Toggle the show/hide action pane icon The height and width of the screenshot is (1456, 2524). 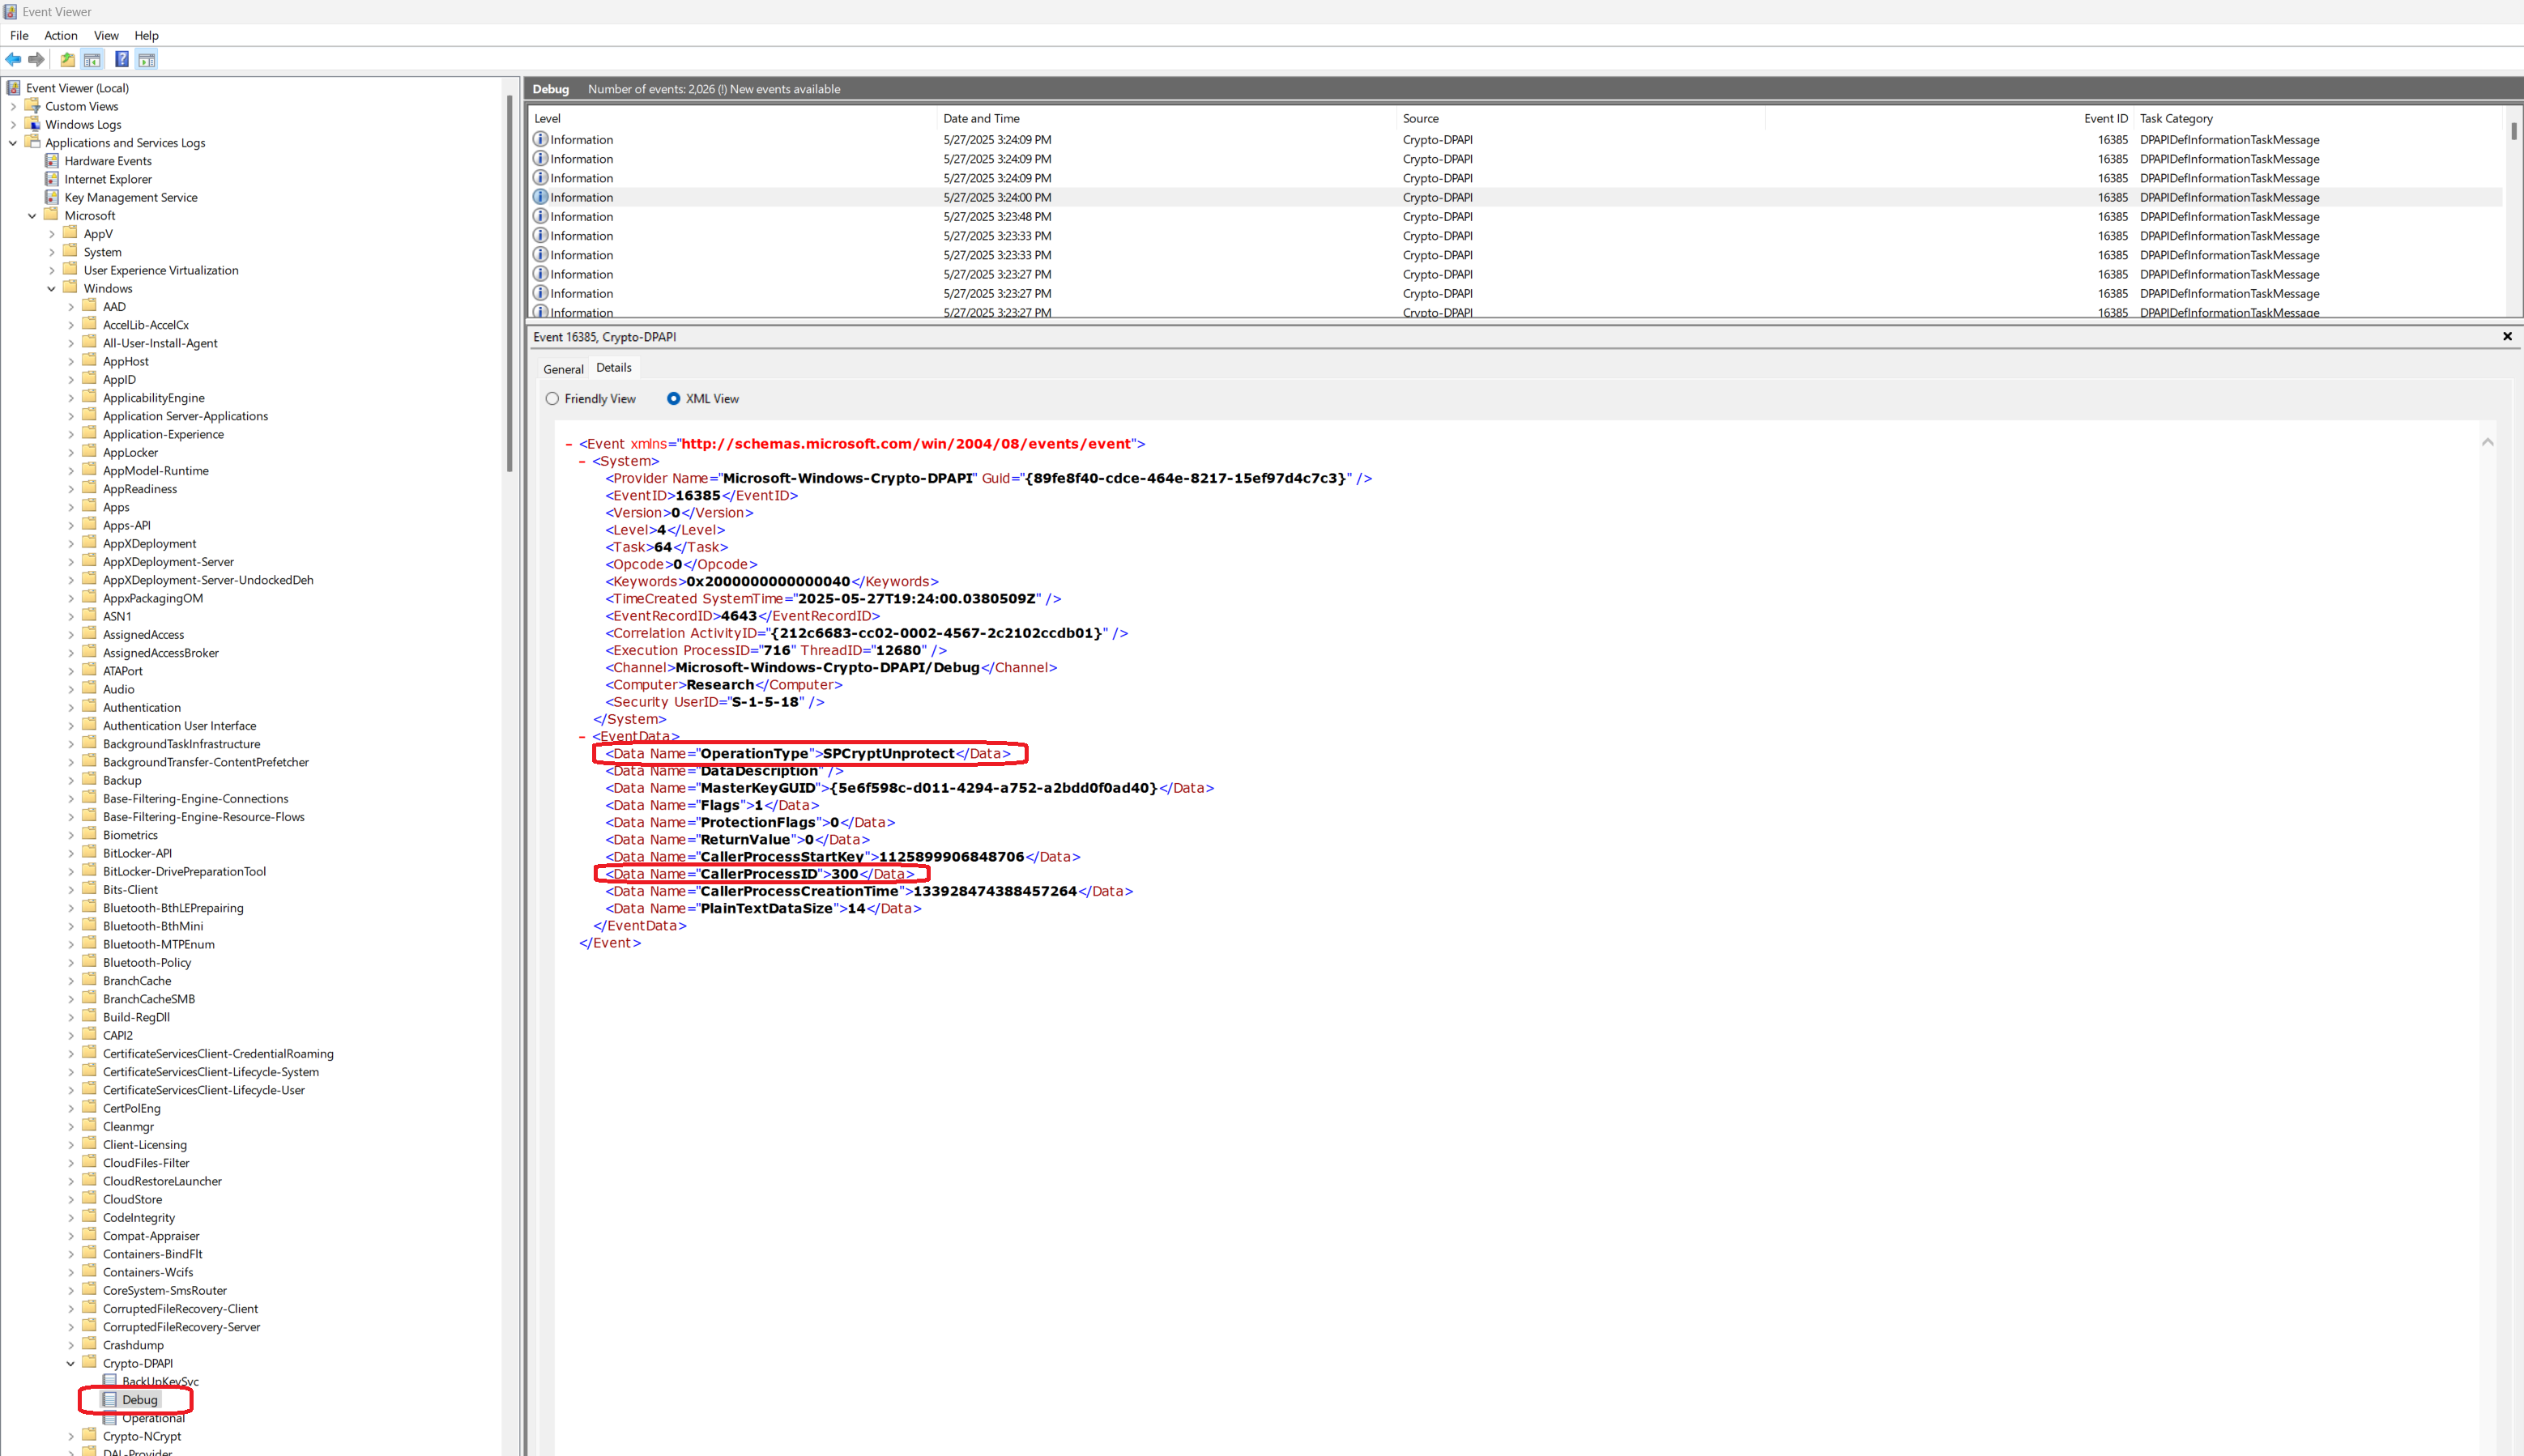[x=147, y=60]
